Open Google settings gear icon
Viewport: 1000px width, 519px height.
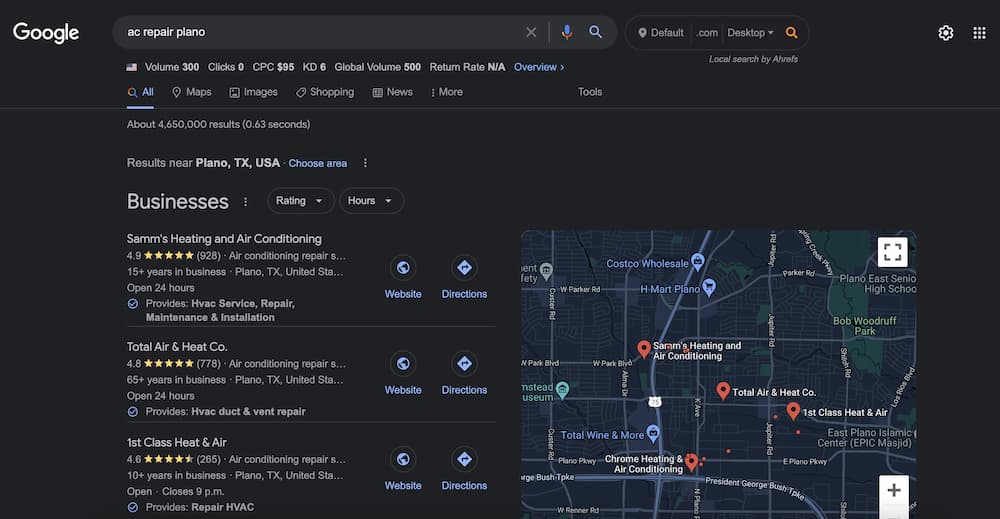click(946, 33)
